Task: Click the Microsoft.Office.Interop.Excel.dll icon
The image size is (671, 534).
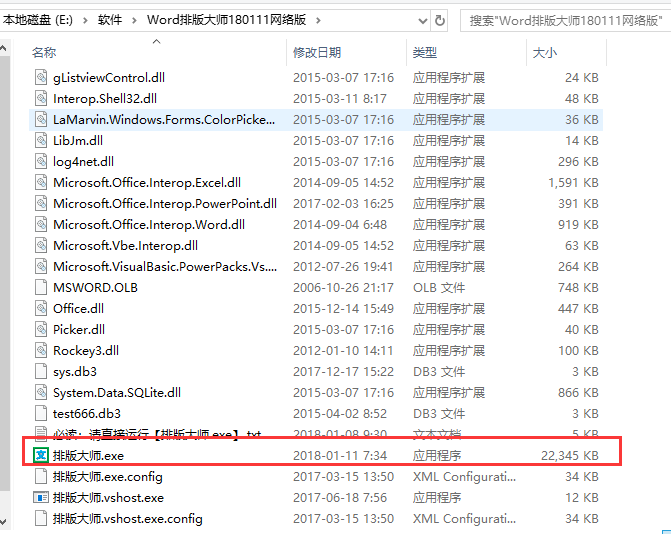Action: point(41,182)
